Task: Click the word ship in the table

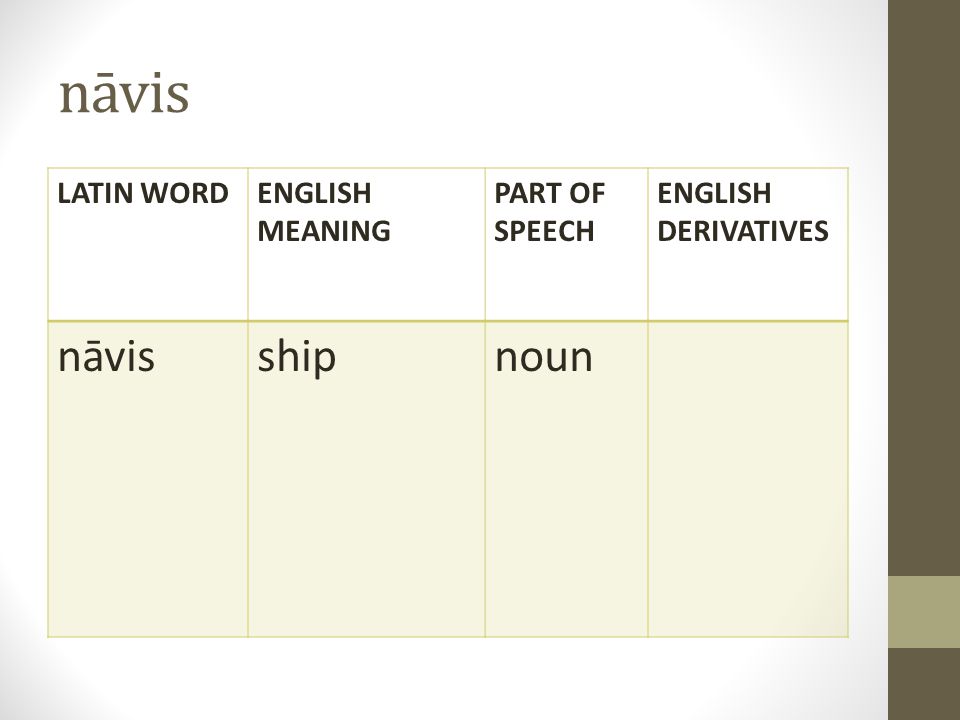Action: pyautogui.click(x=296, y=358)
